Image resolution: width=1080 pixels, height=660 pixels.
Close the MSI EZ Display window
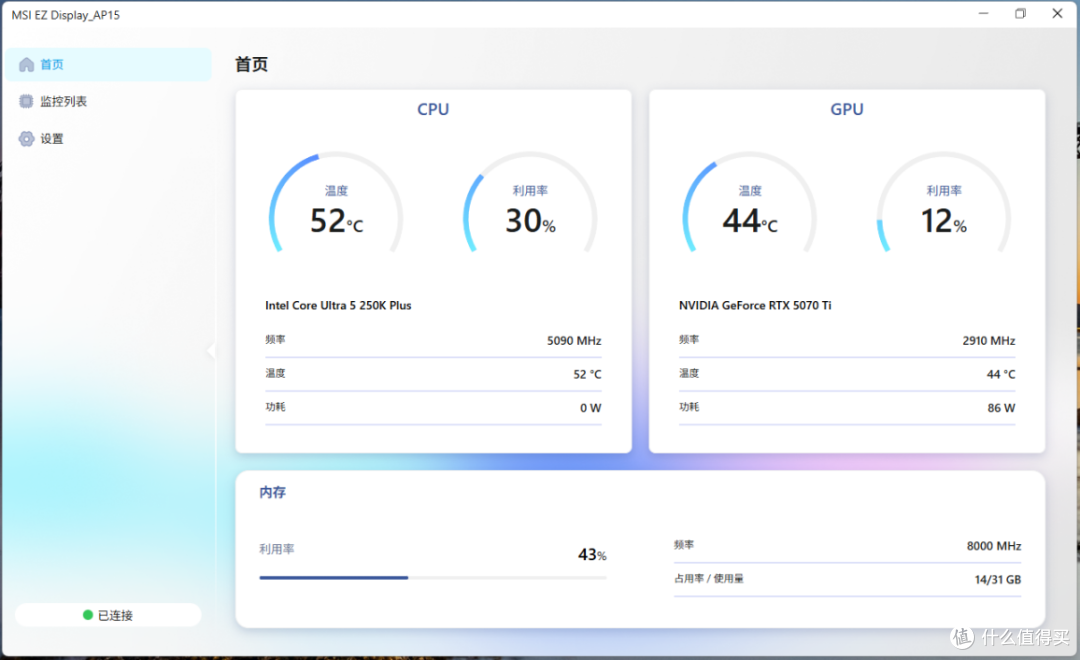[1057, 14]
